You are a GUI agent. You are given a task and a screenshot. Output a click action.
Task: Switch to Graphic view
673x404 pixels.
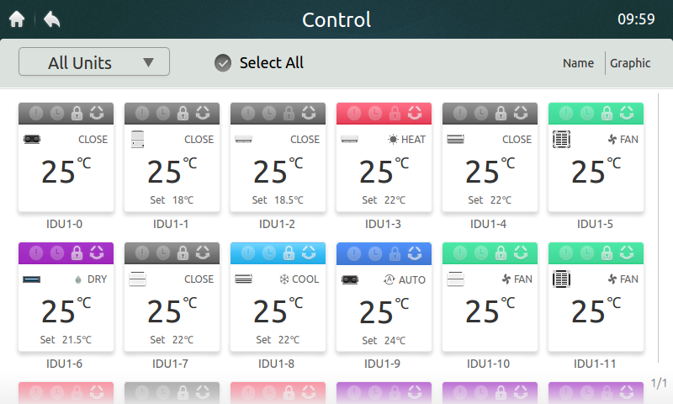coord(630,63)
